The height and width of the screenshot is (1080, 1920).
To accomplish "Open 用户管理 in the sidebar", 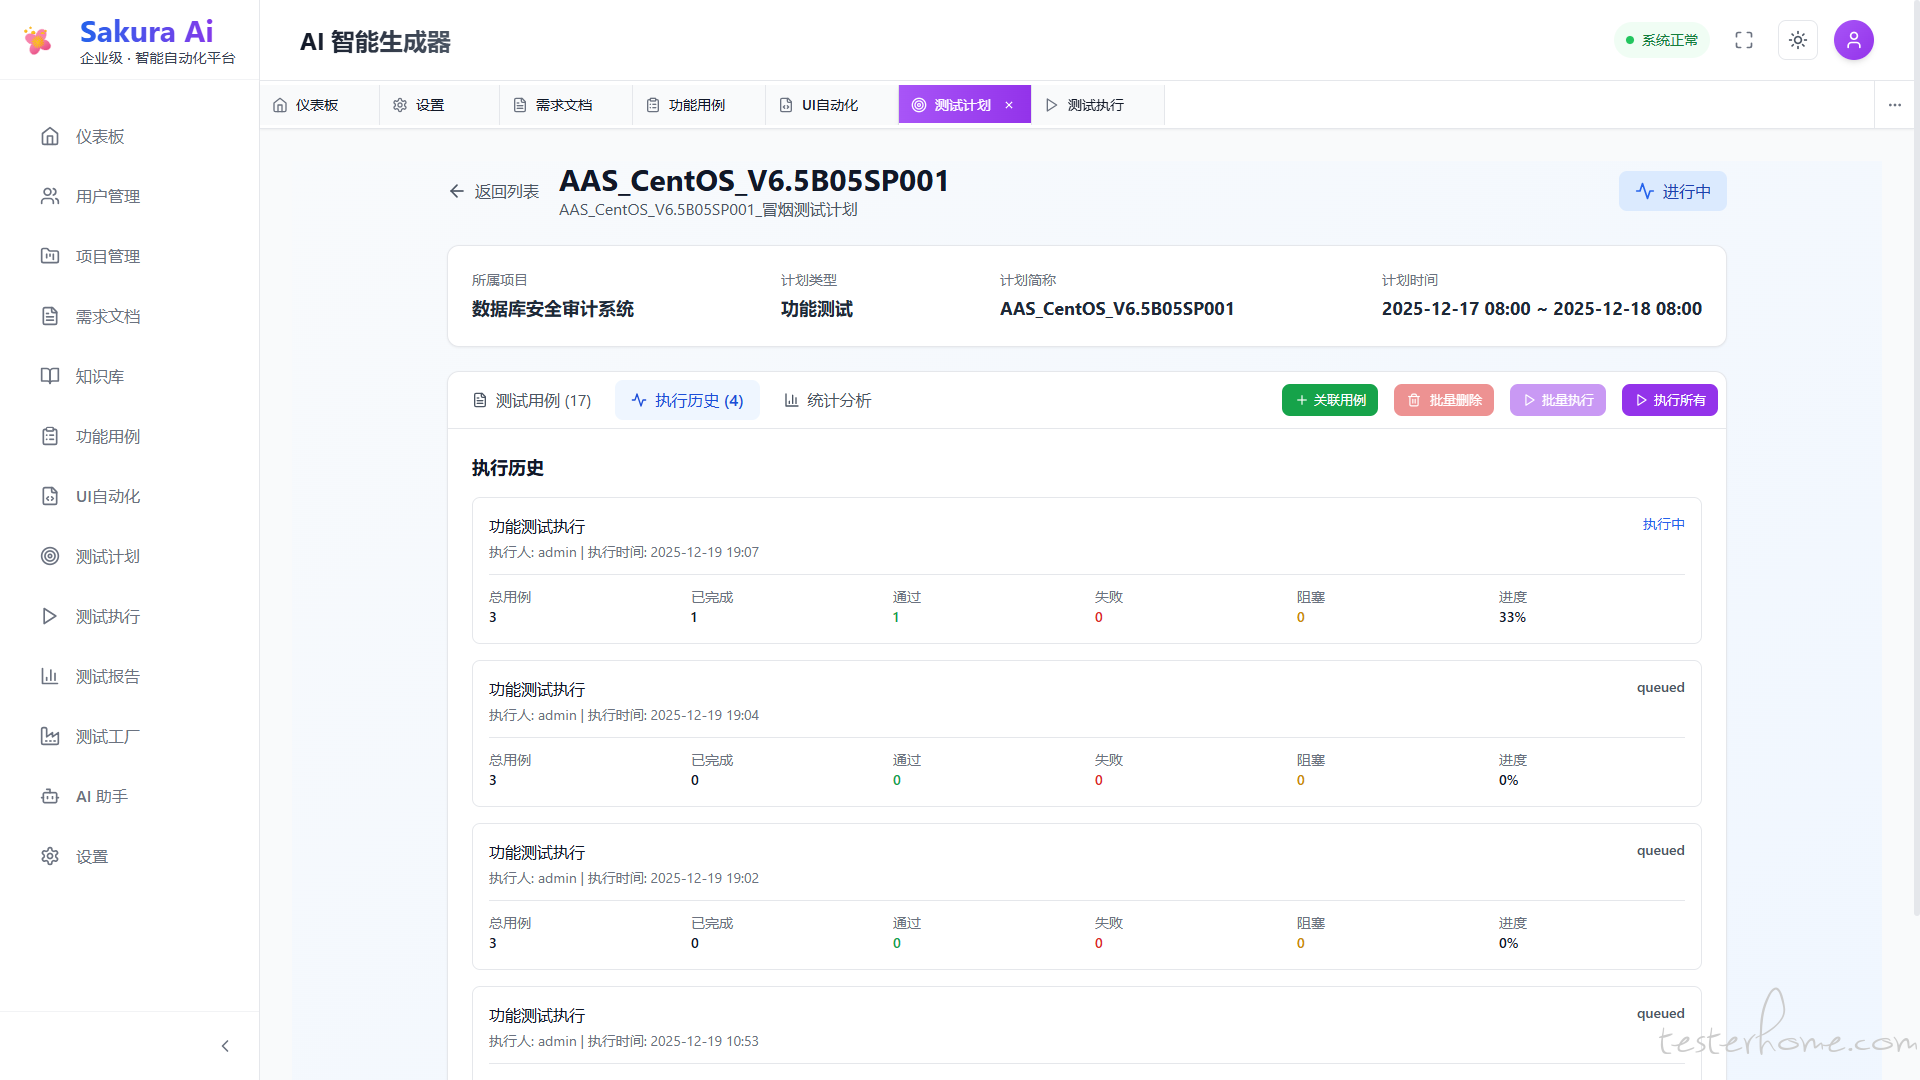I will click(x=107, y=196).
